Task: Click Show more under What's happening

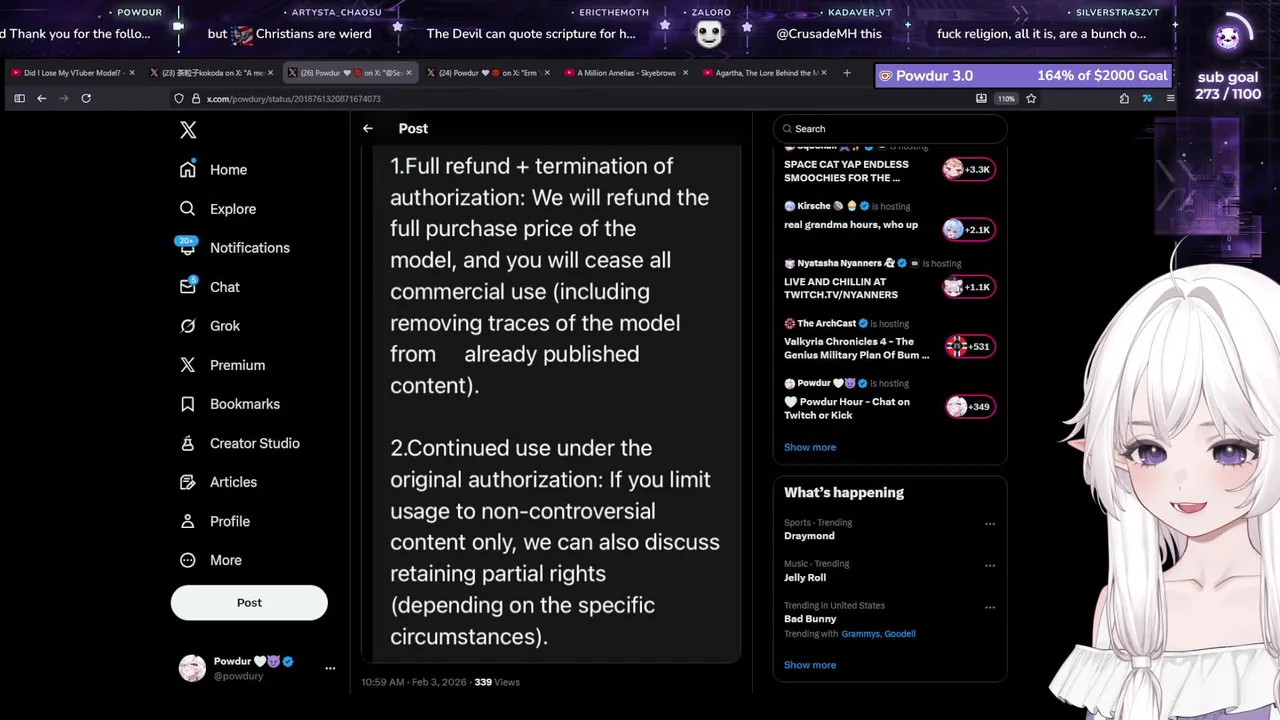Action: point(810,665)
